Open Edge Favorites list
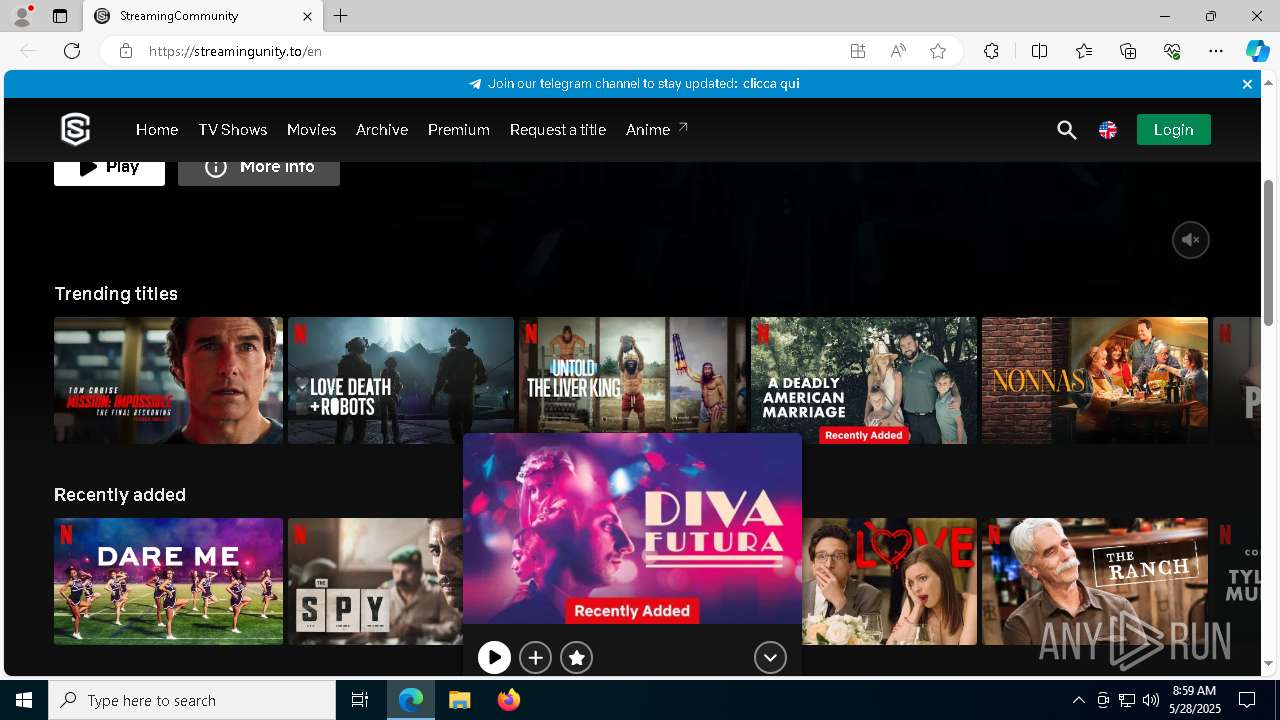 1084,51
